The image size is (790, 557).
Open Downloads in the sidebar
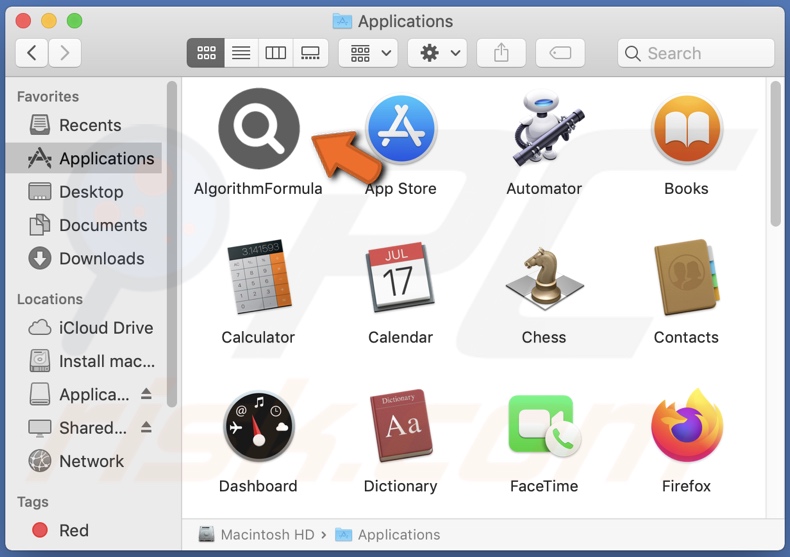coord(84,258)
